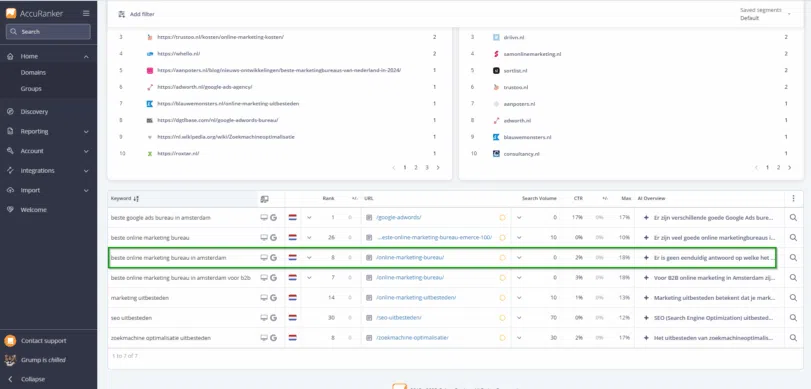811x389 pixels.
Task: Click the adworth.nl favicon in domains list
Action: [x=497, y=121]
